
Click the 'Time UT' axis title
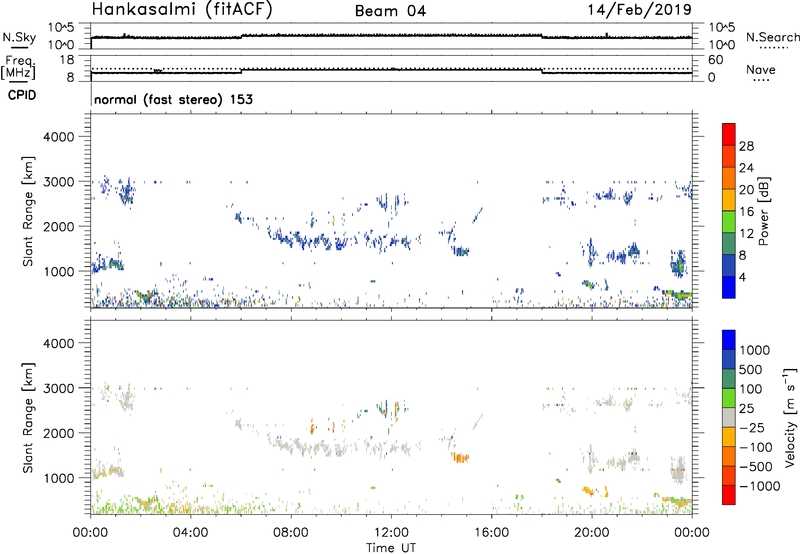391,548
